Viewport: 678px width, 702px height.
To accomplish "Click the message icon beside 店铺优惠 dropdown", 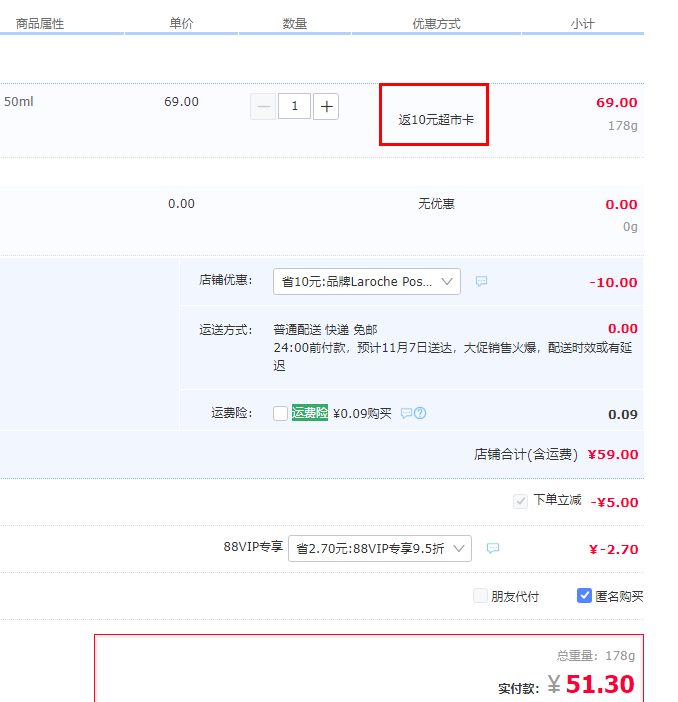I will coord(481,282).
